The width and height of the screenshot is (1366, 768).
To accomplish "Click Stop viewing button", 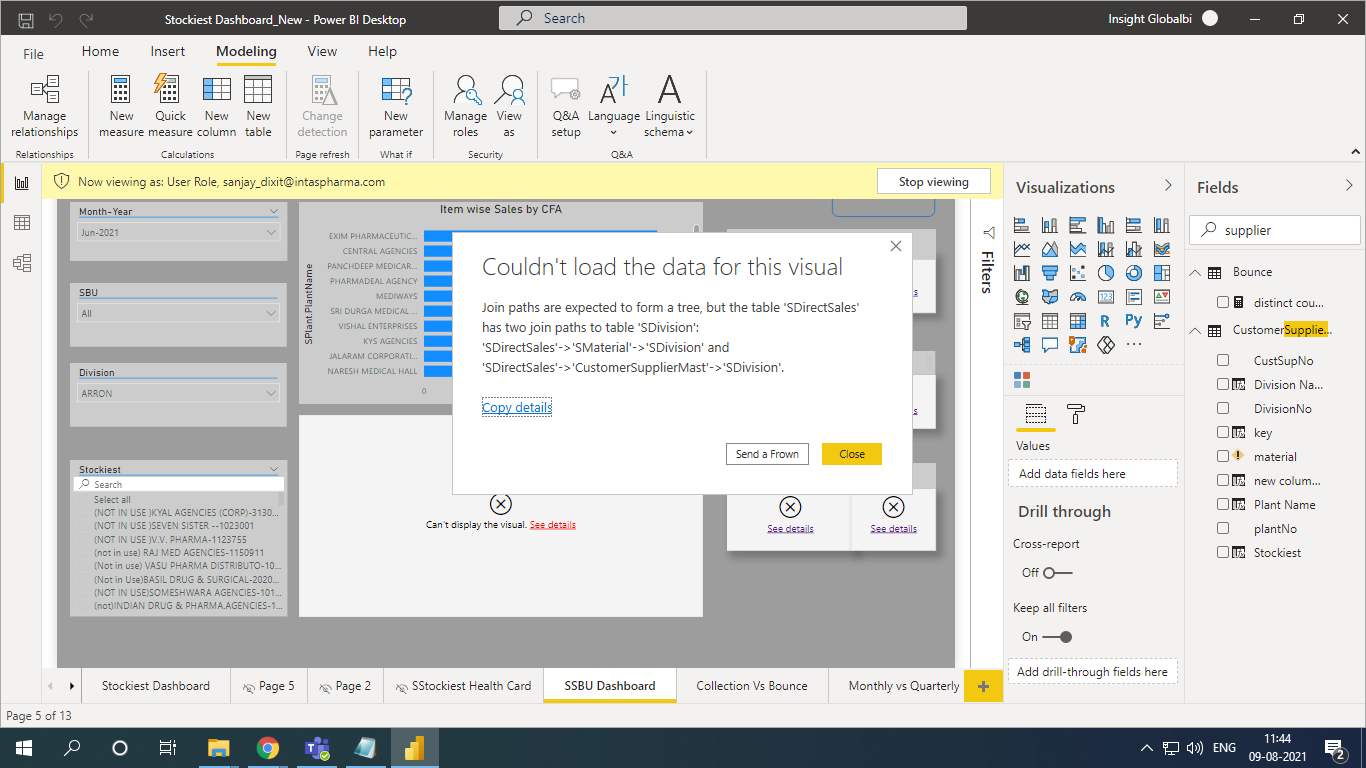I will [933, 182].
